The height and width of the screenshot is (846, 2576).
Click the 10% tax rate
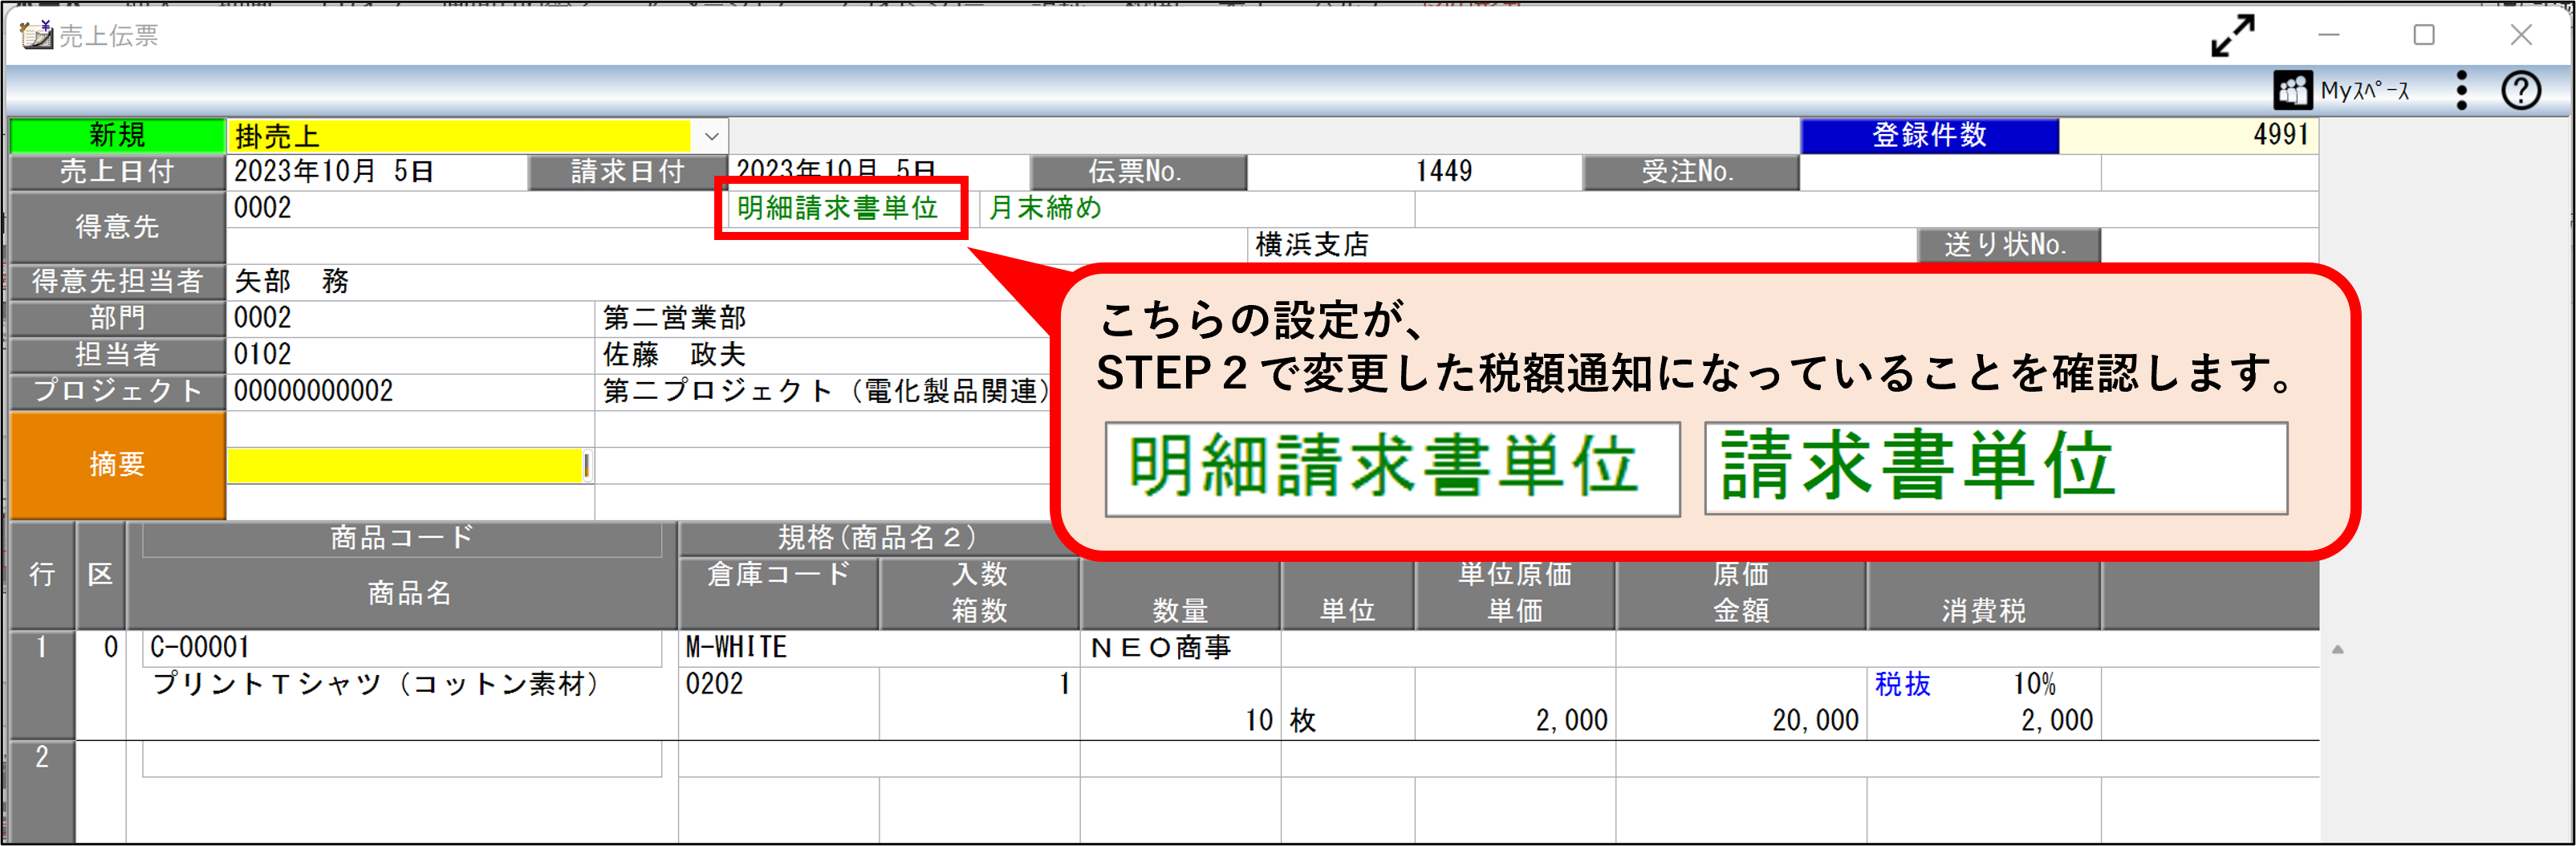(2034, 685)
